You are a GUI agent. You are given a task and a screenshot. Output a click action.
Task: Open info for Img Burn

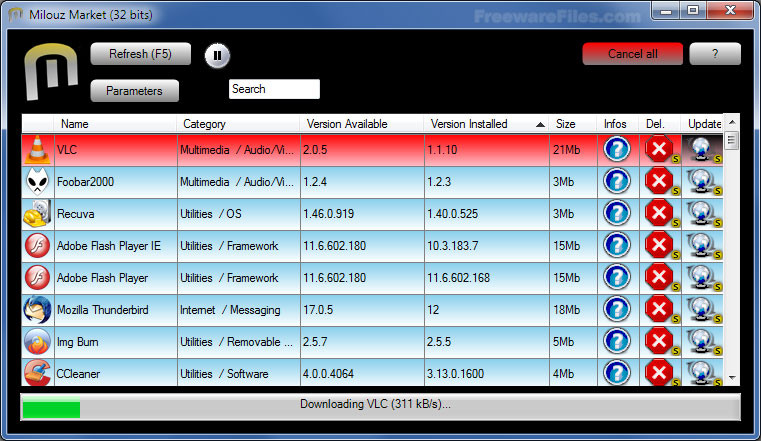617,342
